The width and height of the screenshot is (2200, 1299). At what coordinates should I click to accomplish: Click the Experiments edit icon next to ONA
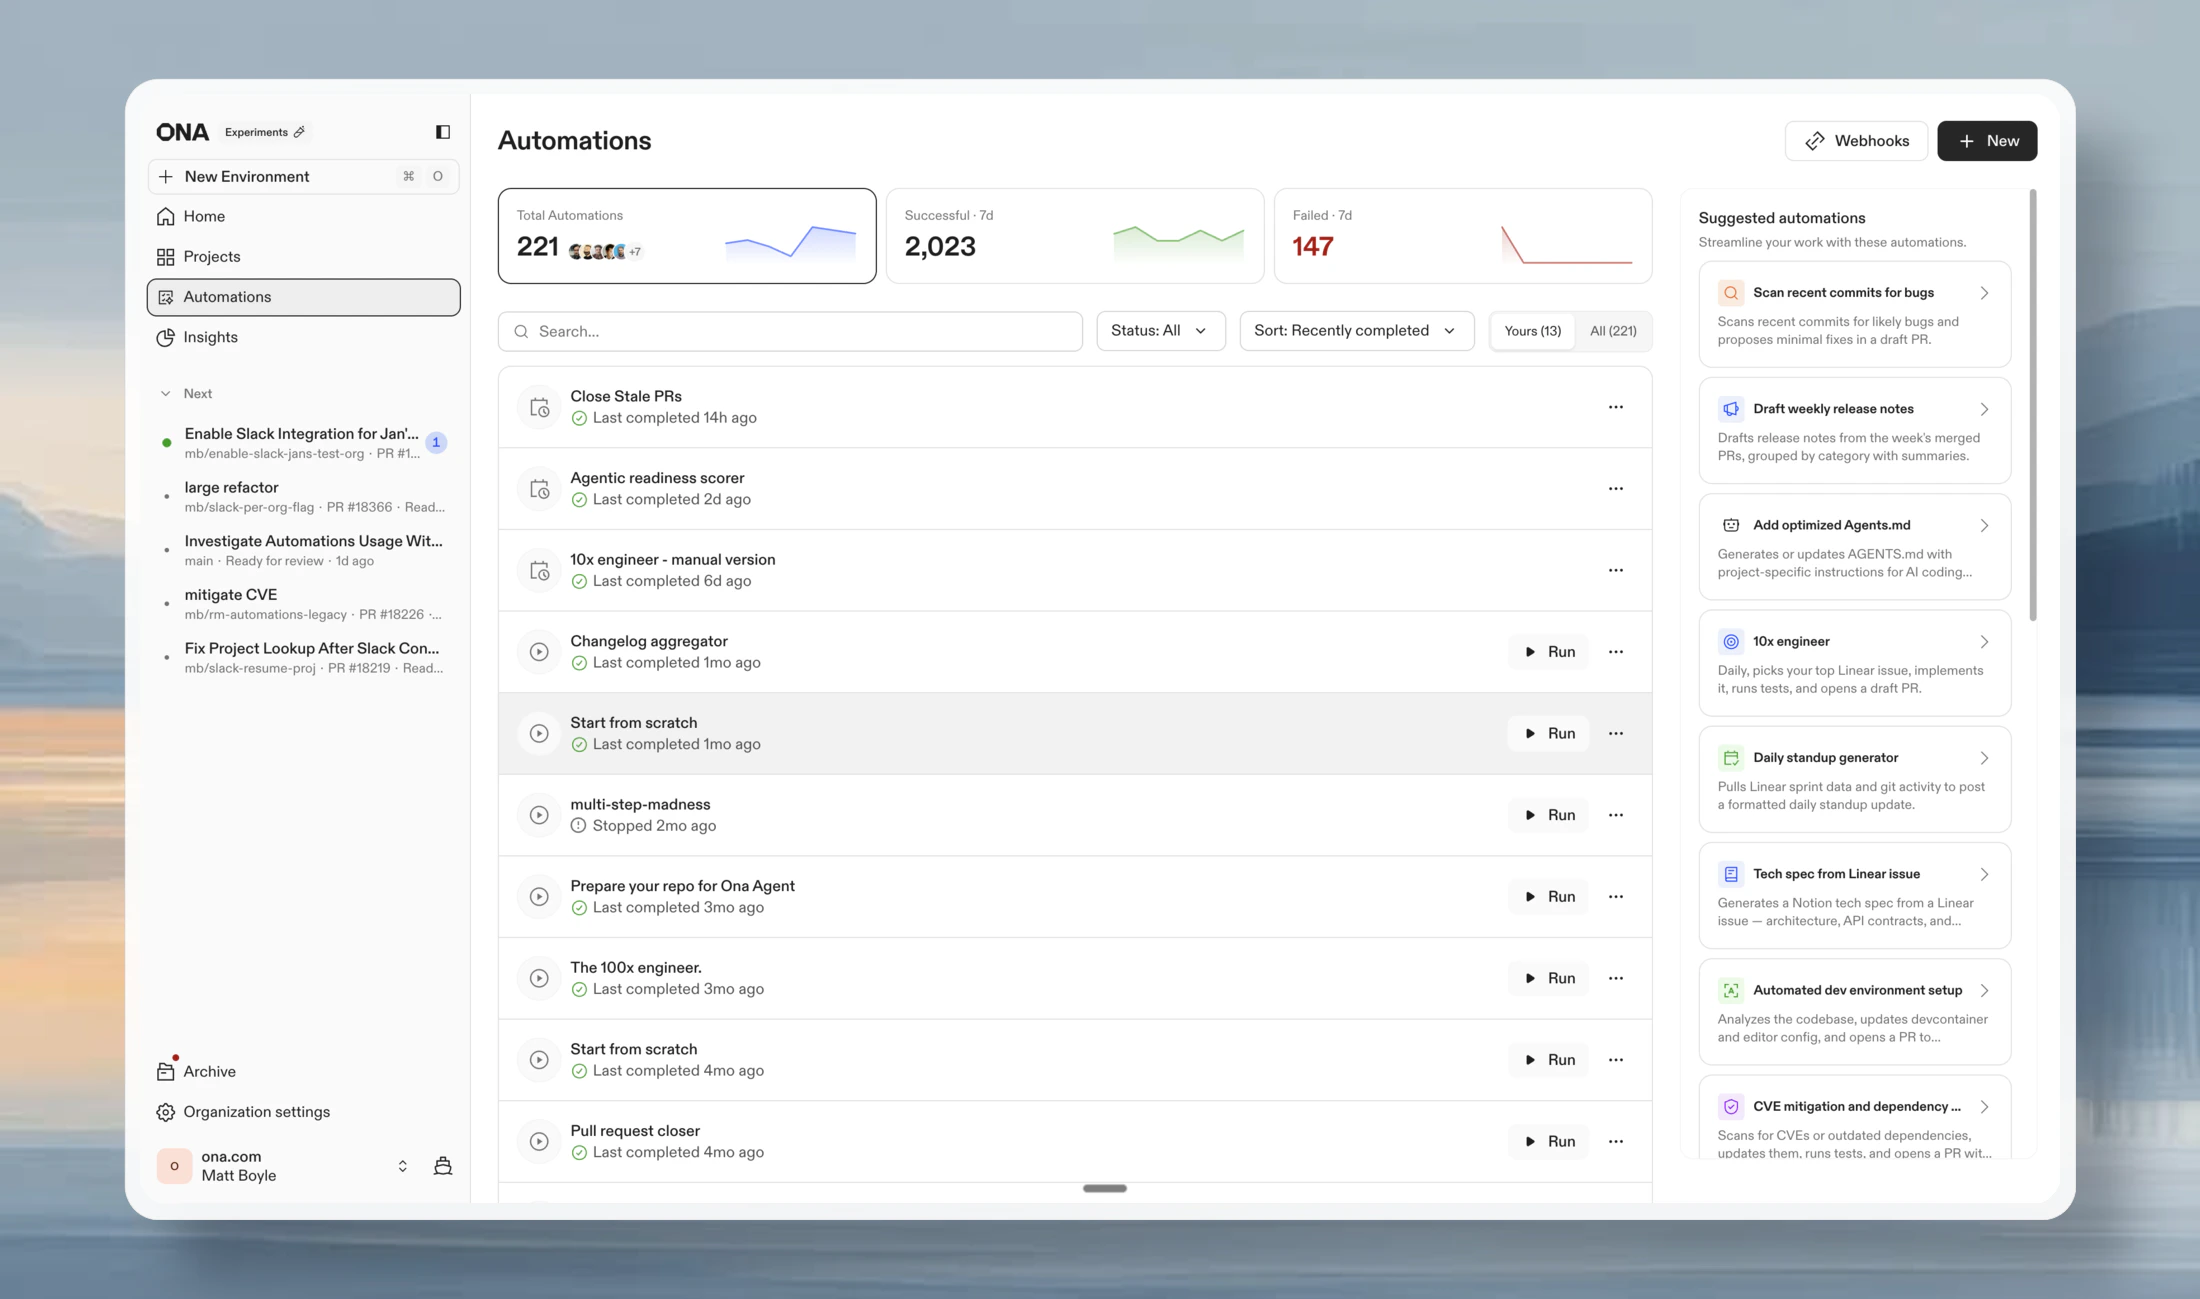tap(299, 131)
